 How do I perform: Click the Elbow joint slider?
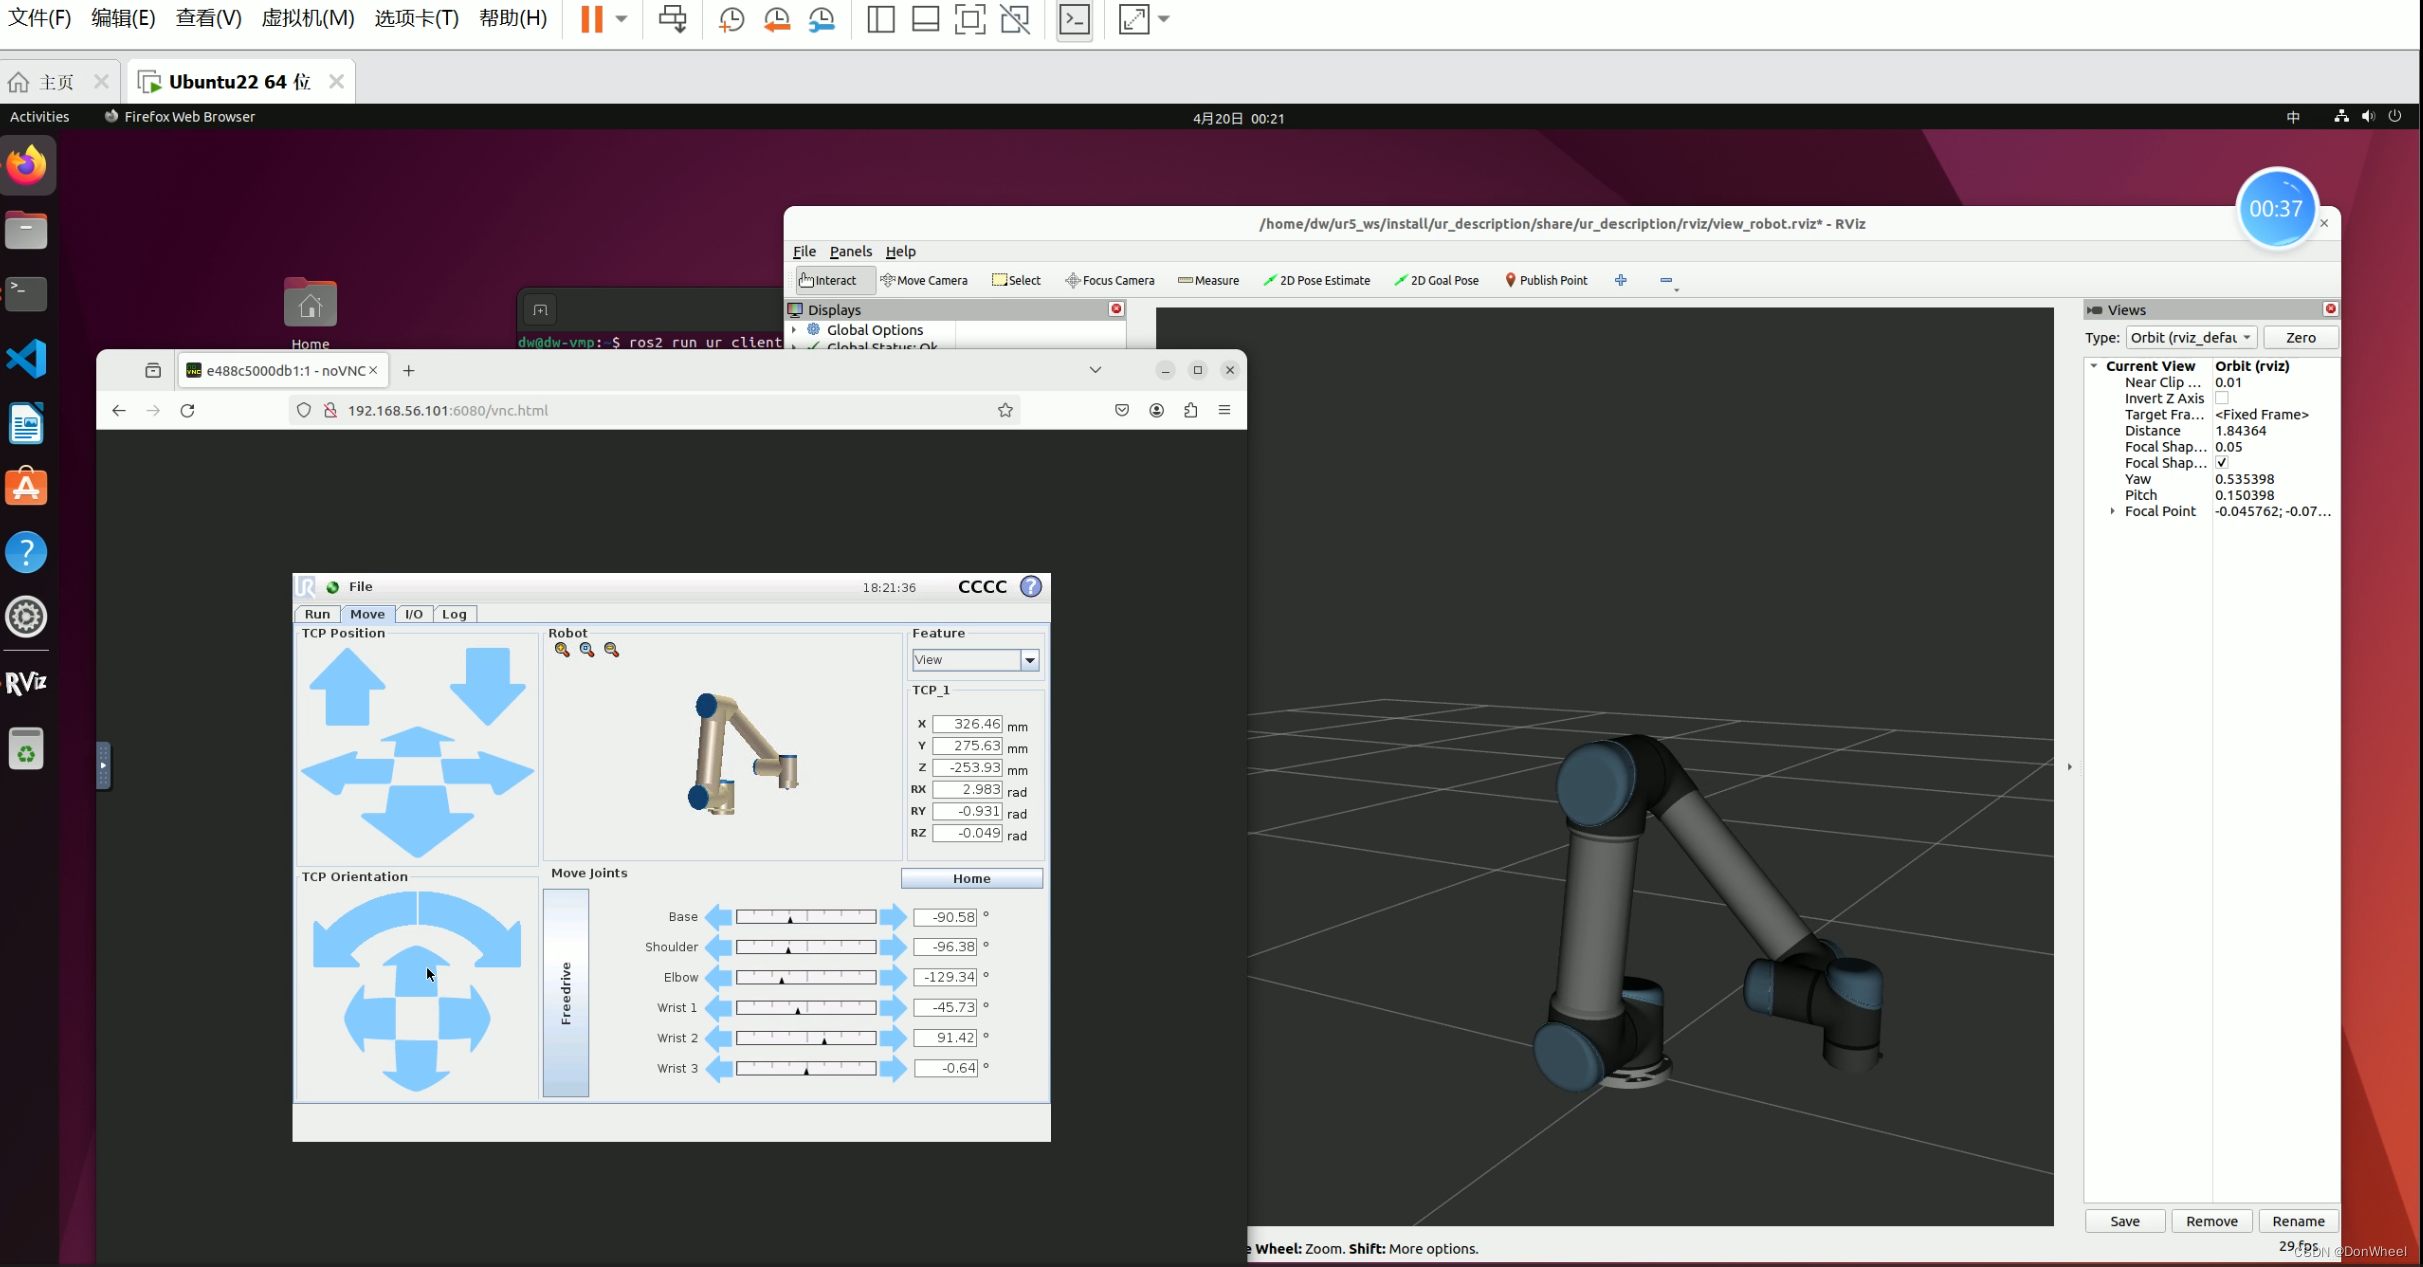click(x=806, y=977)
